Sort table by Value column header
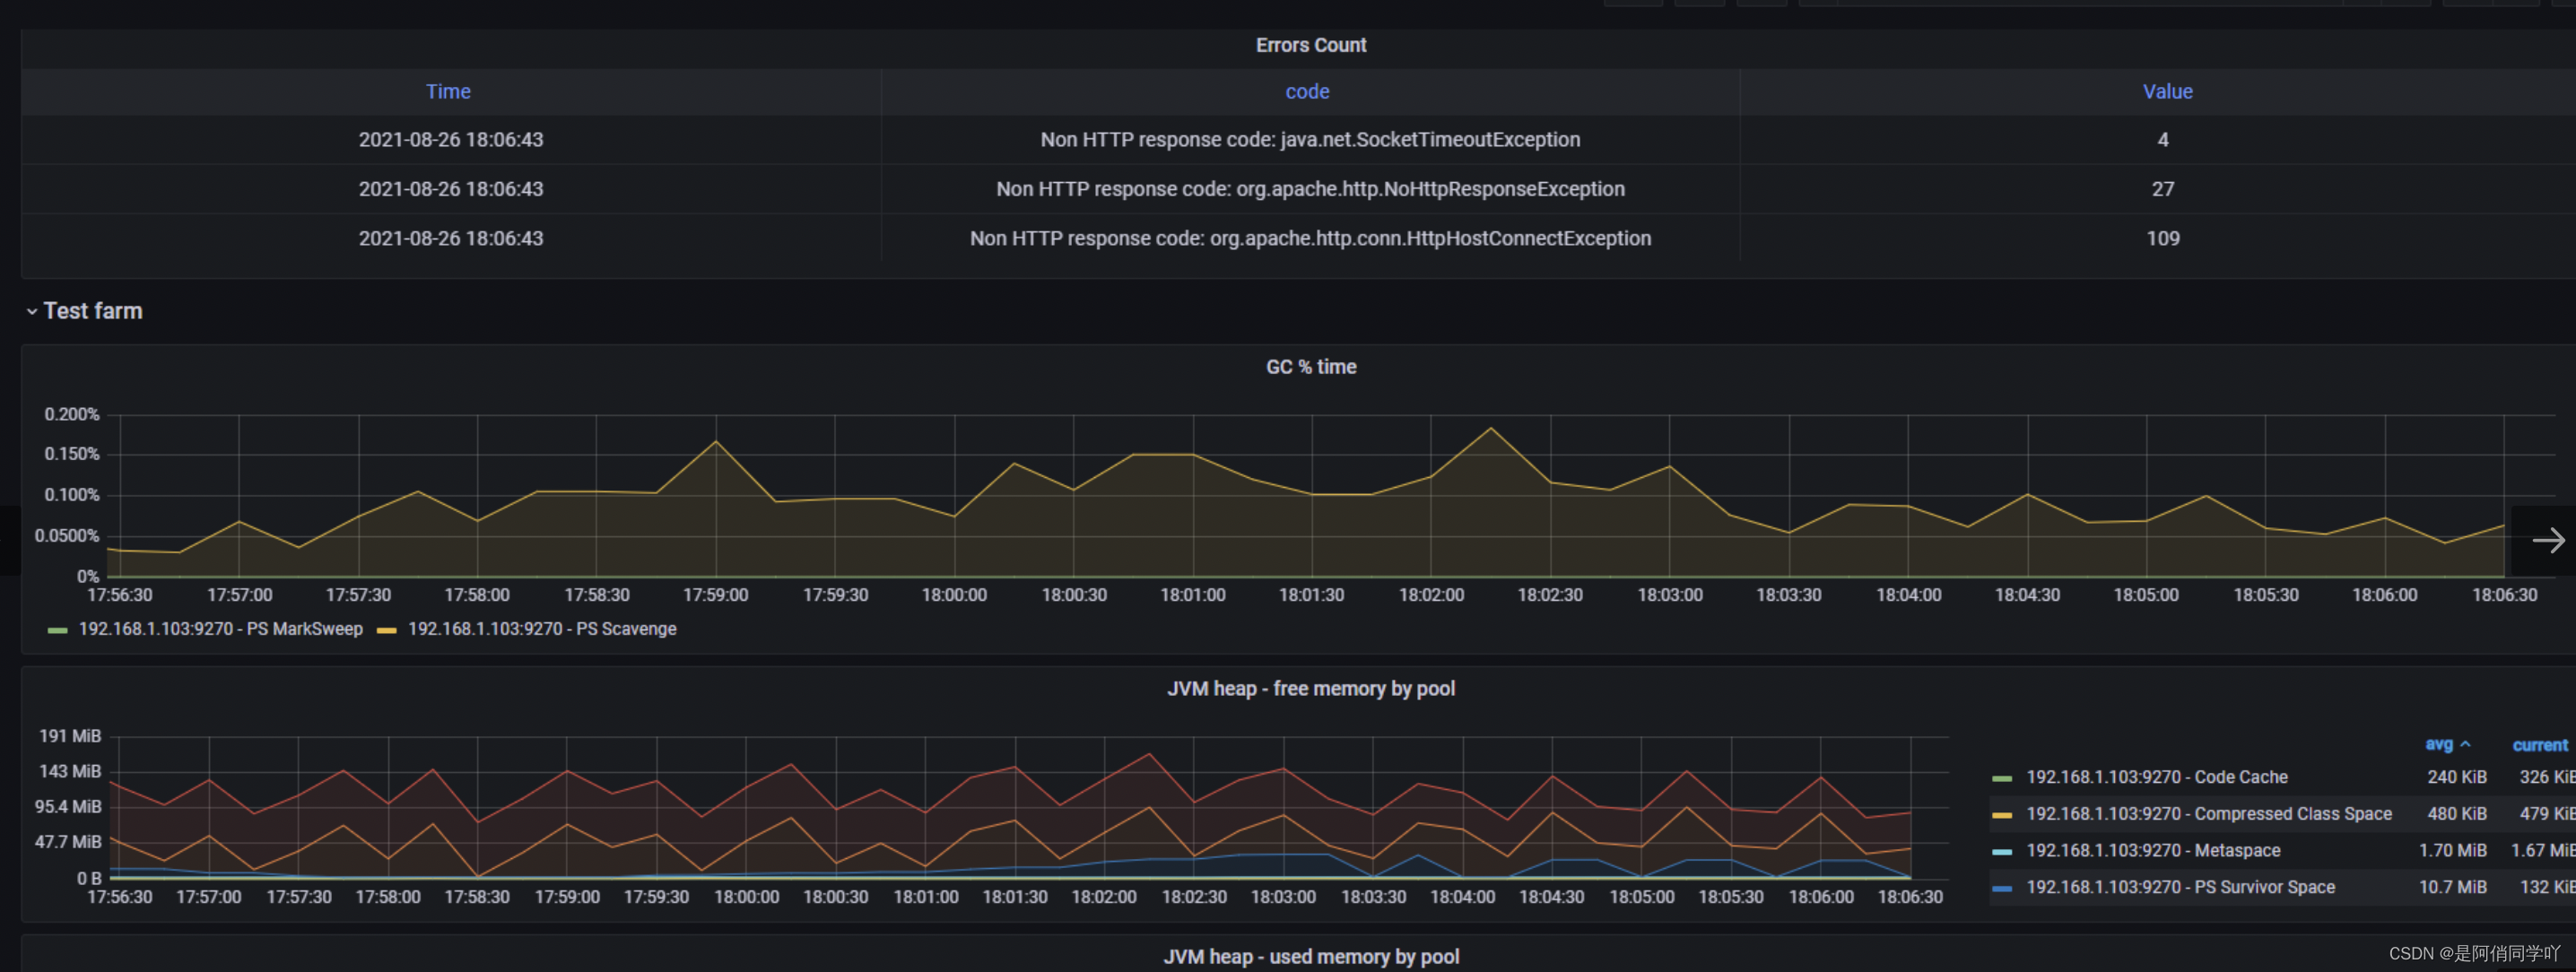 [2167, 92]
